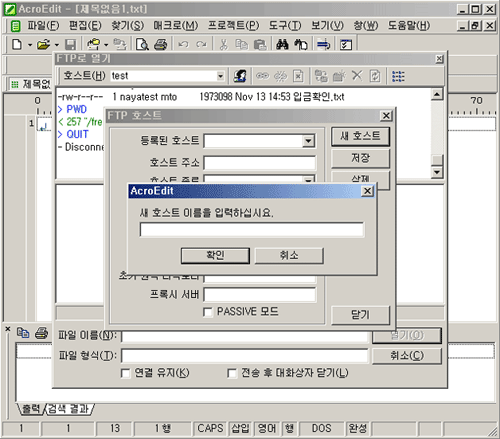Click the 프록시 서버 input field
This screenshot has width=500, height=439.
[x=260, y=295]
